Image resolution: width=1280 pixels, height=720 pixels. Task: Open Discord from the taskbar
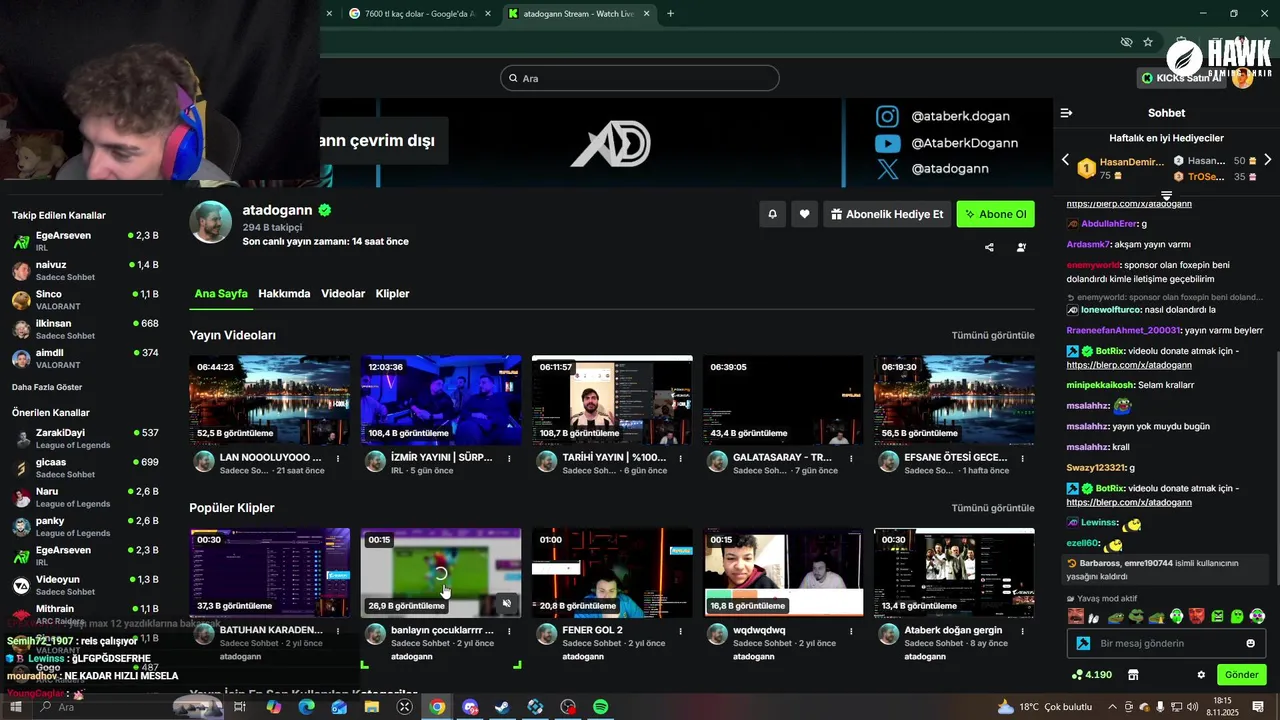pos(470,707)
